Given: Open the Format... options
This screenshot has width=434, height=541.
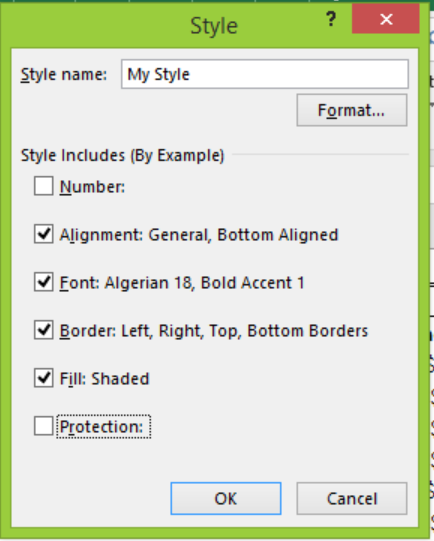Looking at the screenshot, I should 352,110.
